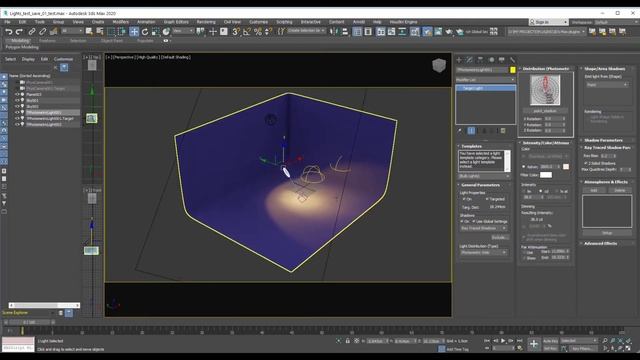Expand the Advanced Effects rollout
Screen dimensions: 640x360
[x=600, y=243]
